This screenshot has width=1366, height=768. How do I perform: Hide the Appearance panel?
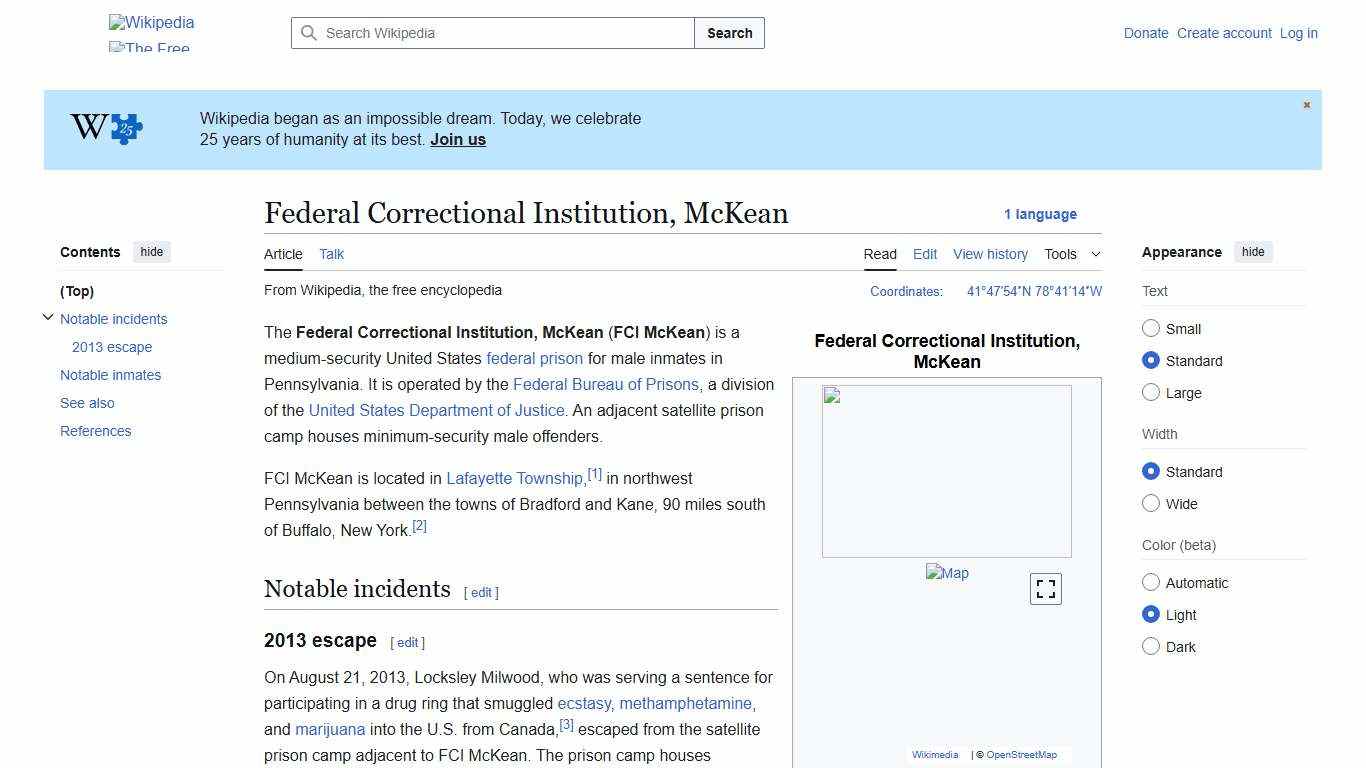[1253, 252]
